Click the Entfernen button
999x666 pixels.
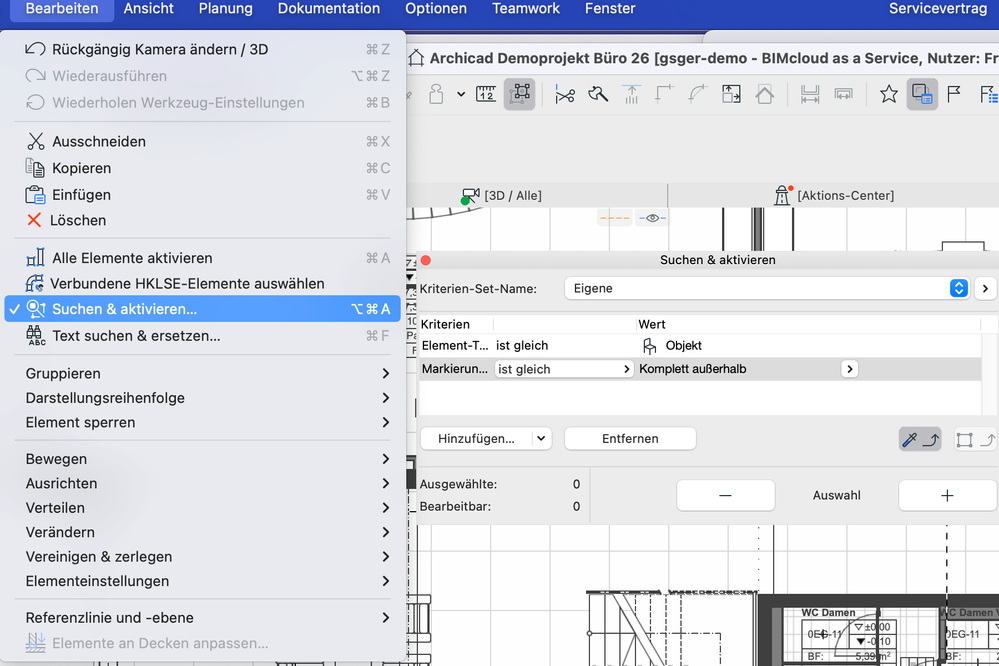pos(630,438)
